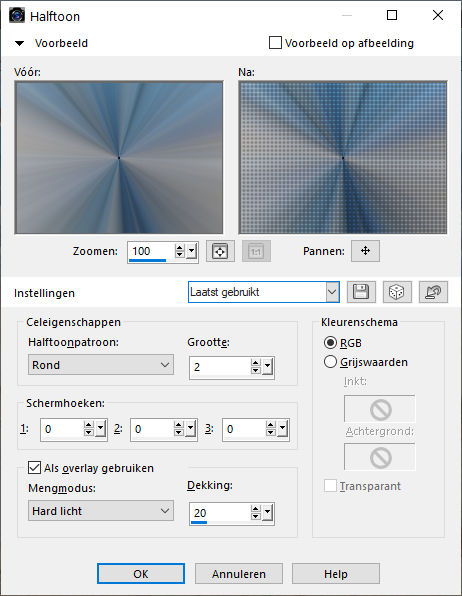Collapse the Voorbeeld preview section
The height and width of the screenshot is (596, 462).
click(x=19, y=43)
